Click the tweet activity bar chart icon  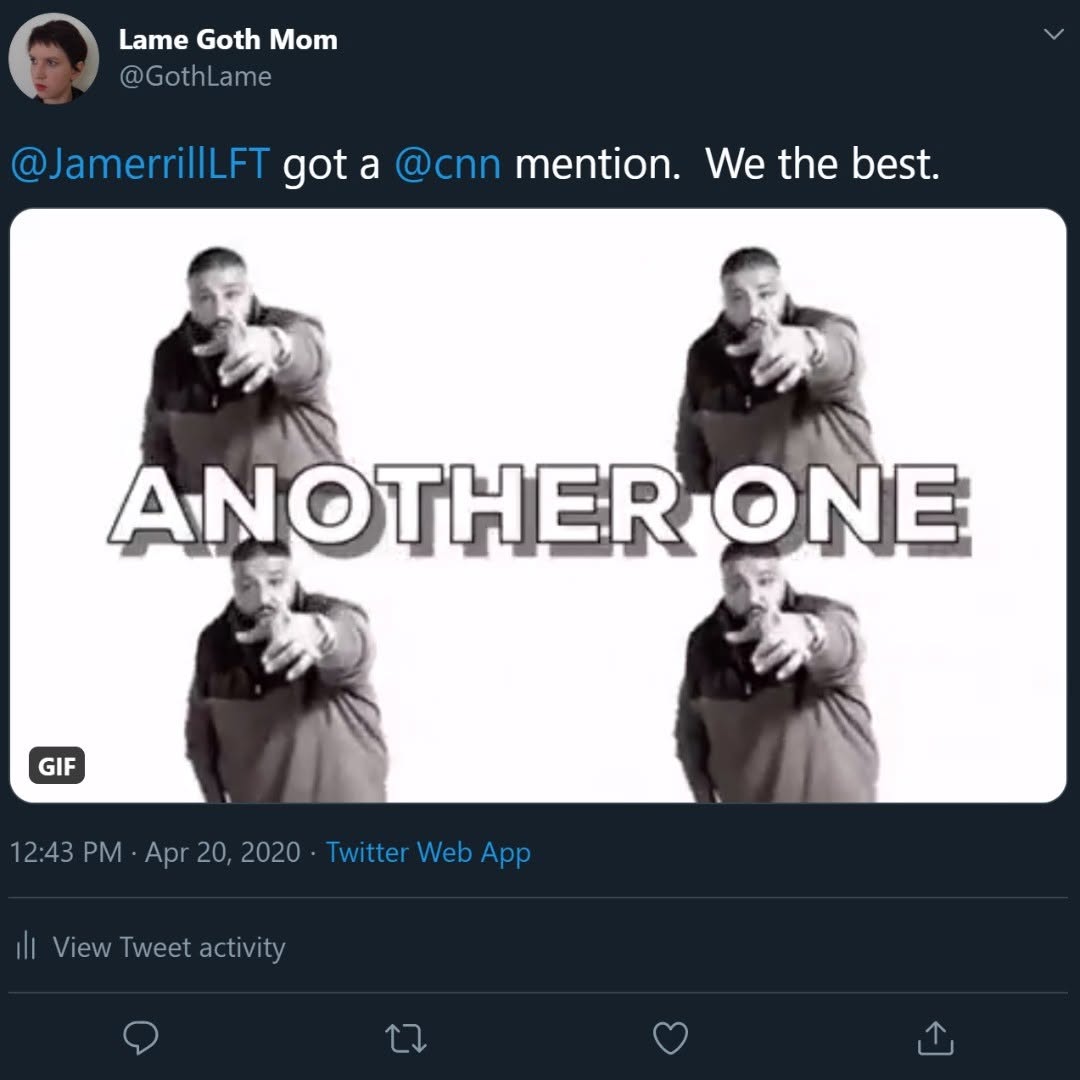(x=27, y=947)
